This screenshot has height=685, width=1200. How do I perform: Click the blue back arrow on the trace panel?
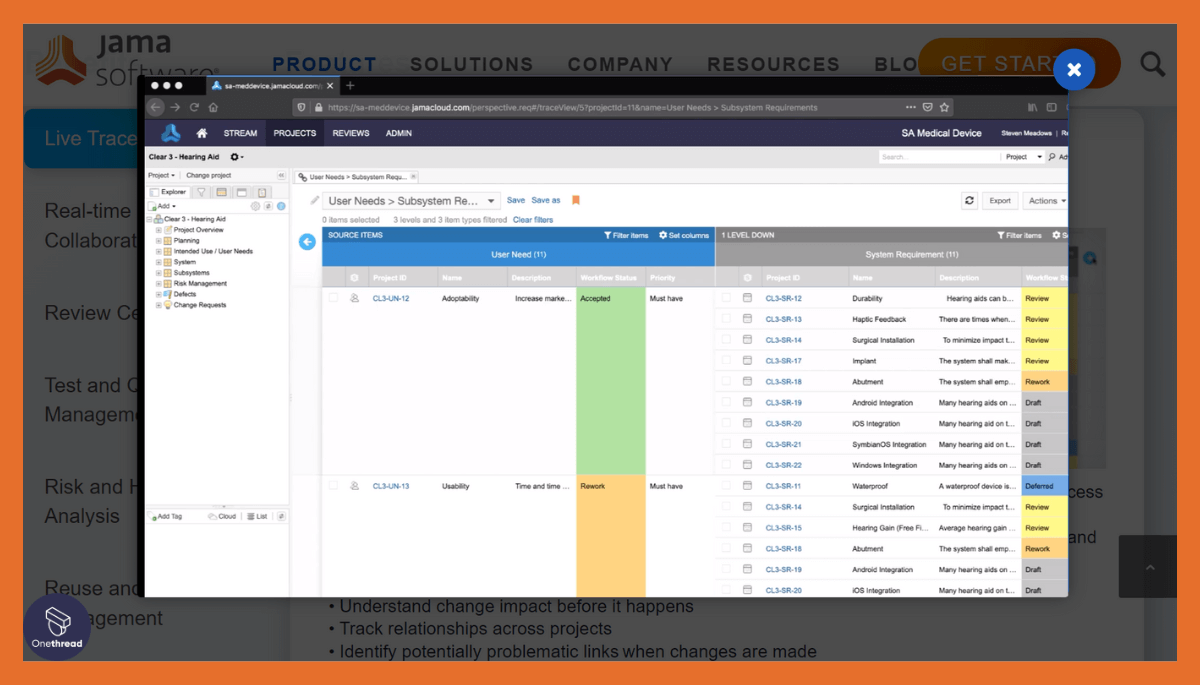click(307, 241)
